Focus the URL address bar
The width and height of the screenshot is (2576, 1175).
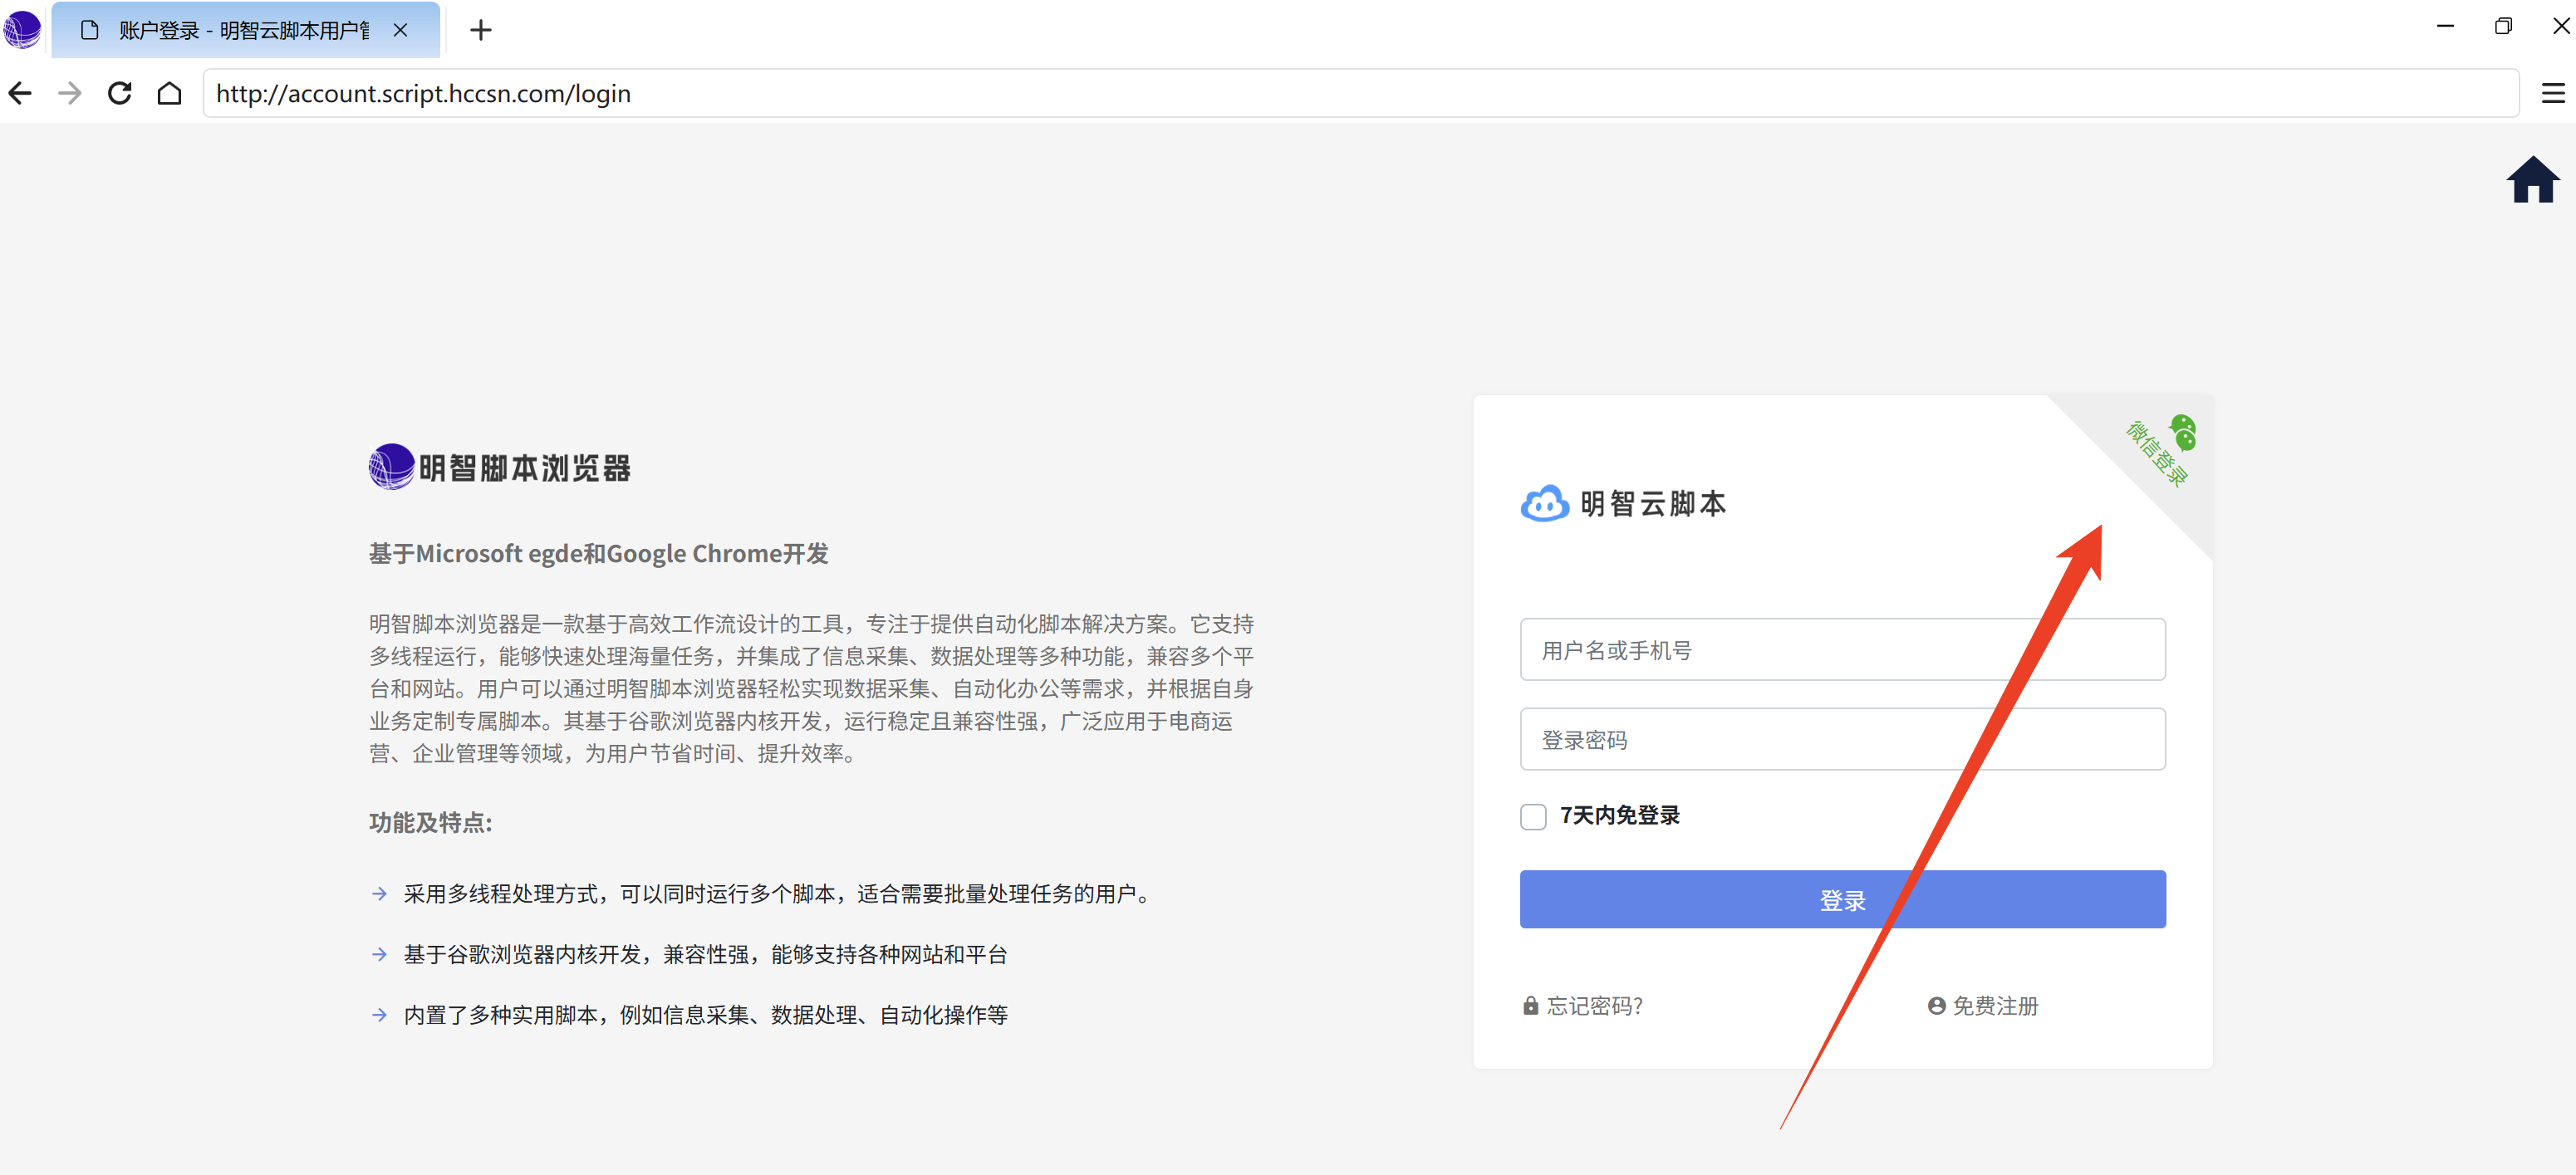click(x=1360, y=94)
